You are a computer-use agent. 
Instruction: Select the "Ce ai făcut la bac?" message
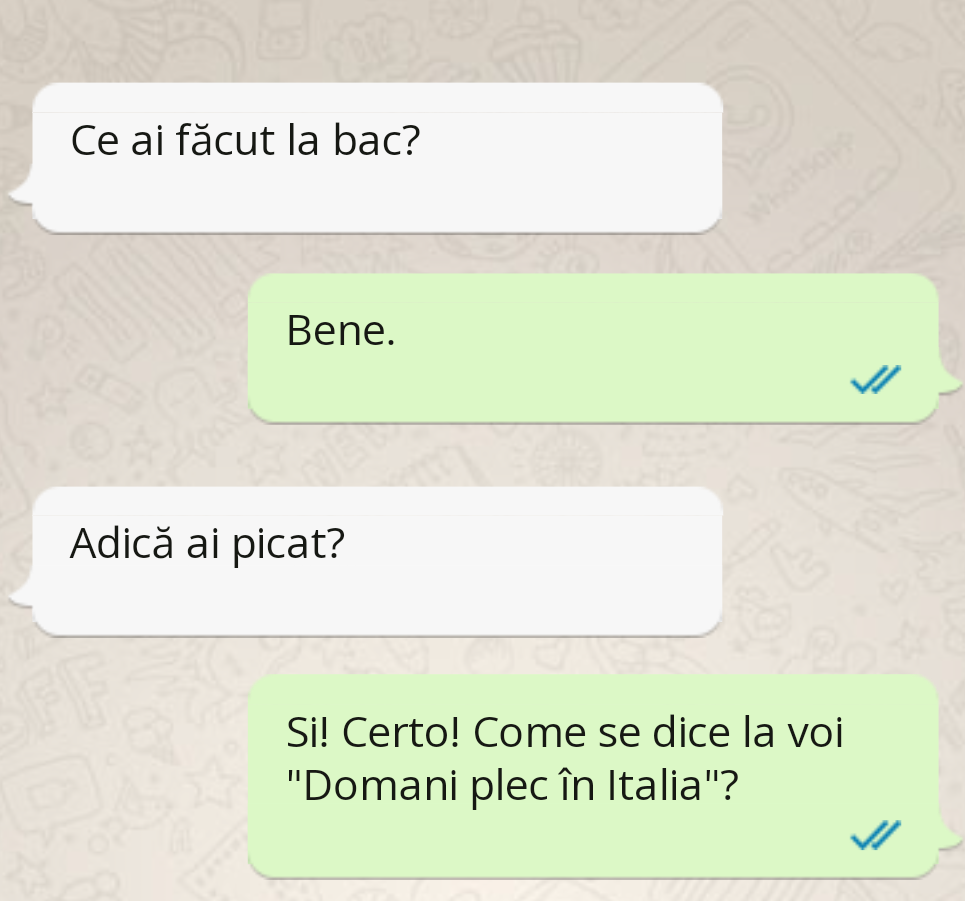(x=377, y=158)
